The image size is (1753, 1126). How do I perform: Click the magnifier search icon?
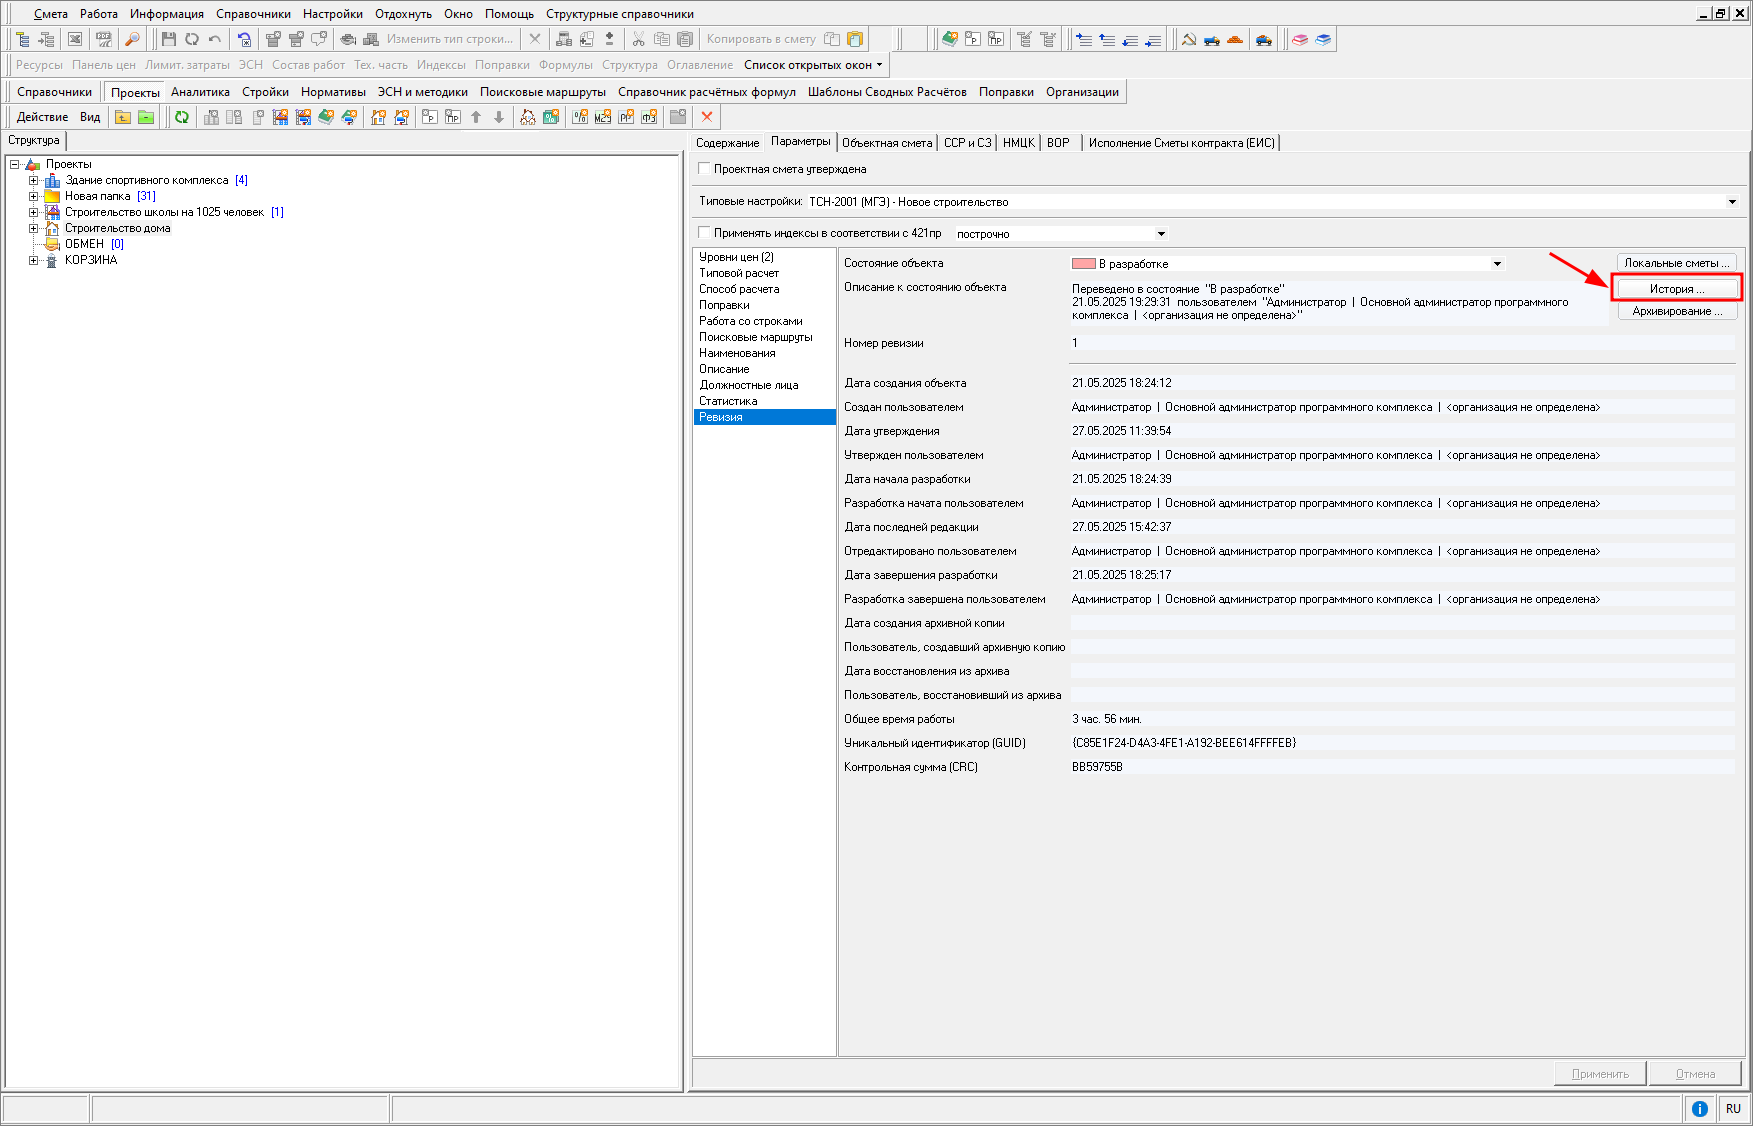[x=132, y=39]
